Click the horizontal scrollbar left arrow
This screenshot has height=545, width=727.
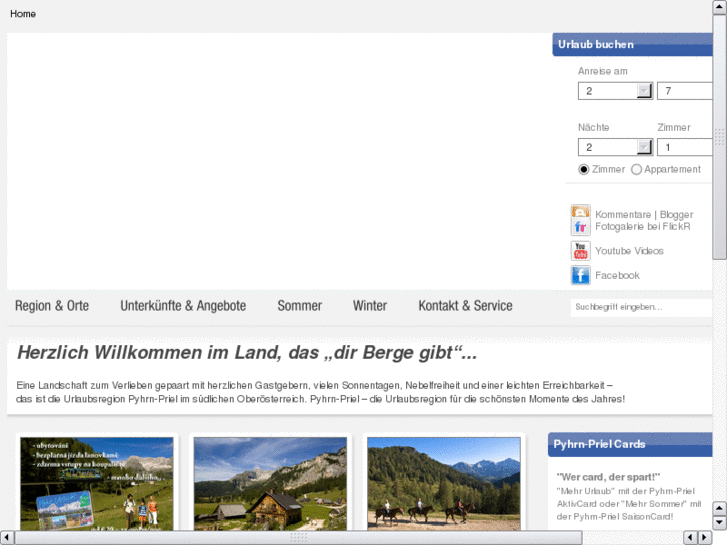[x=6, y=538]
